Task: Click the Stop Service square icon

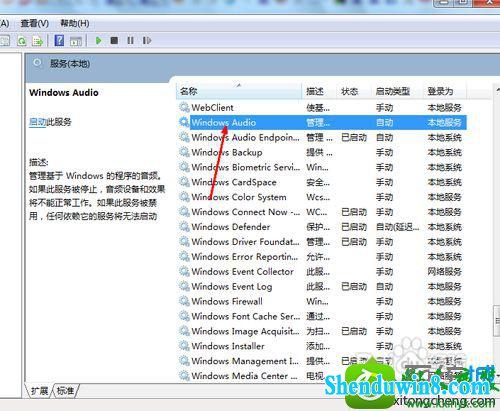Action: (x=114, y=41)
